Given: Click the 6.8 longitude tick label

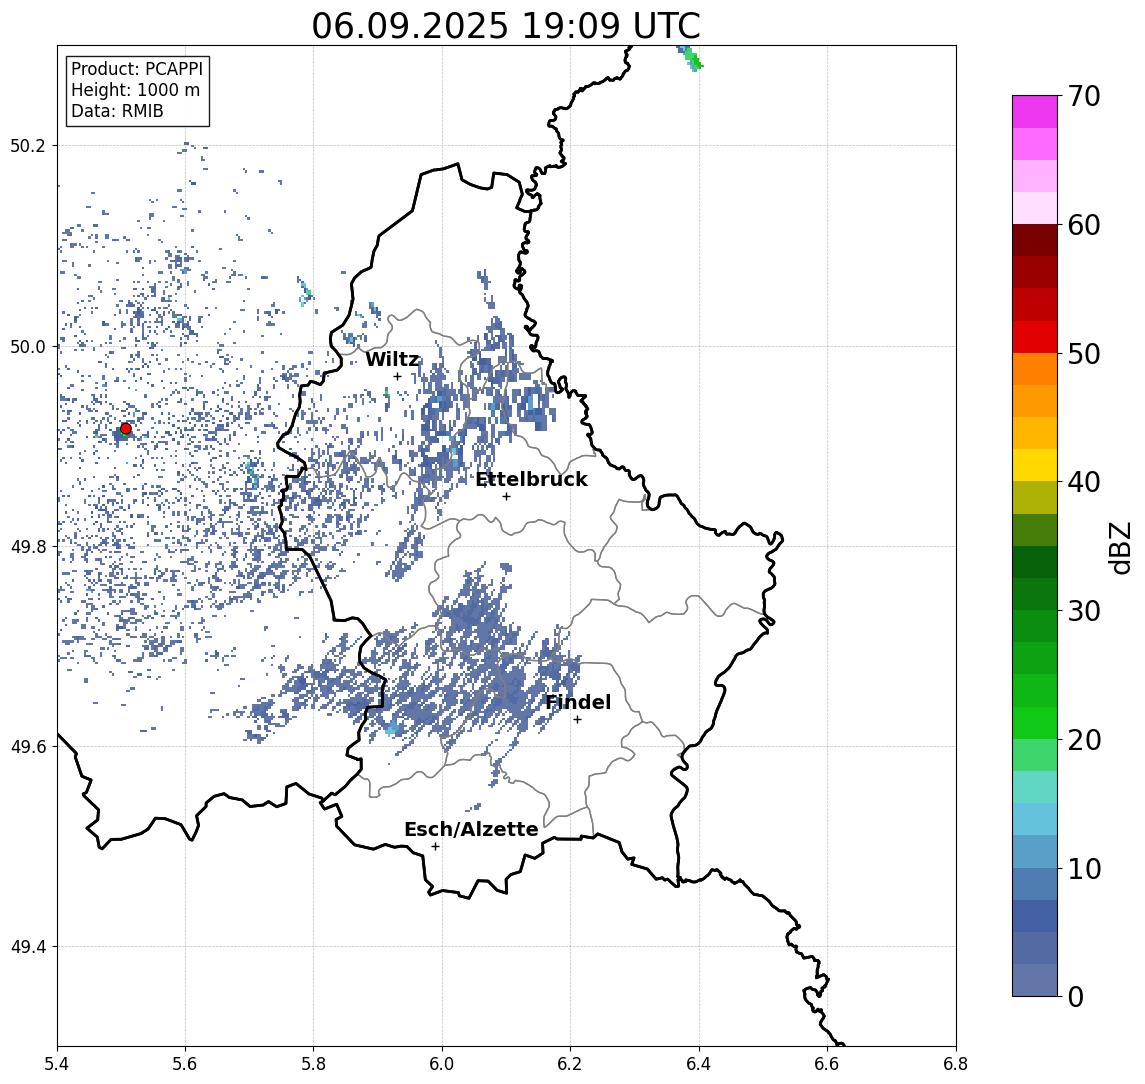Looking at the screenshot, I should pyautogui.click(x=955, y=1064).
